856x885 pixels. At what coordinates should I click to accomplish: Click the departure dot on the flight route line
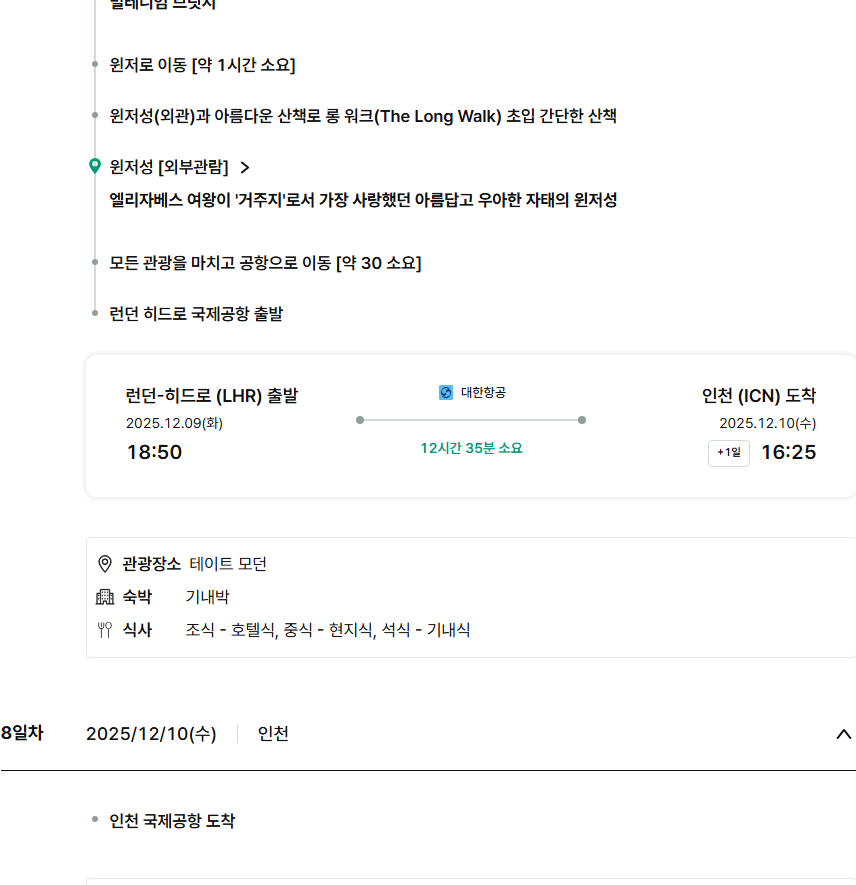tap(360, 420)
